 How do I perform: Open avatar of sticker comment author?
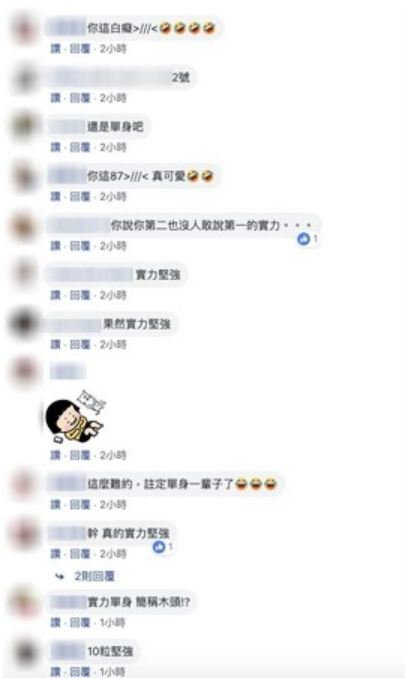pyautogui.click(x=25, y=372)
